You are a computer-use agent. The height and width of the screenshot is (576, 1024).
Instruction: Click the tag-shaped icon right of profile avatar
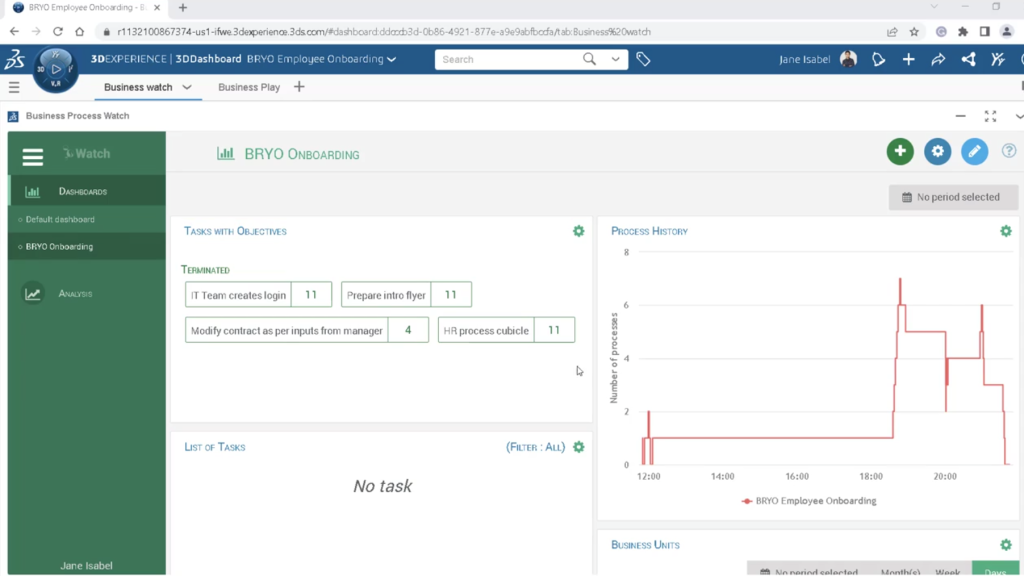878,59
